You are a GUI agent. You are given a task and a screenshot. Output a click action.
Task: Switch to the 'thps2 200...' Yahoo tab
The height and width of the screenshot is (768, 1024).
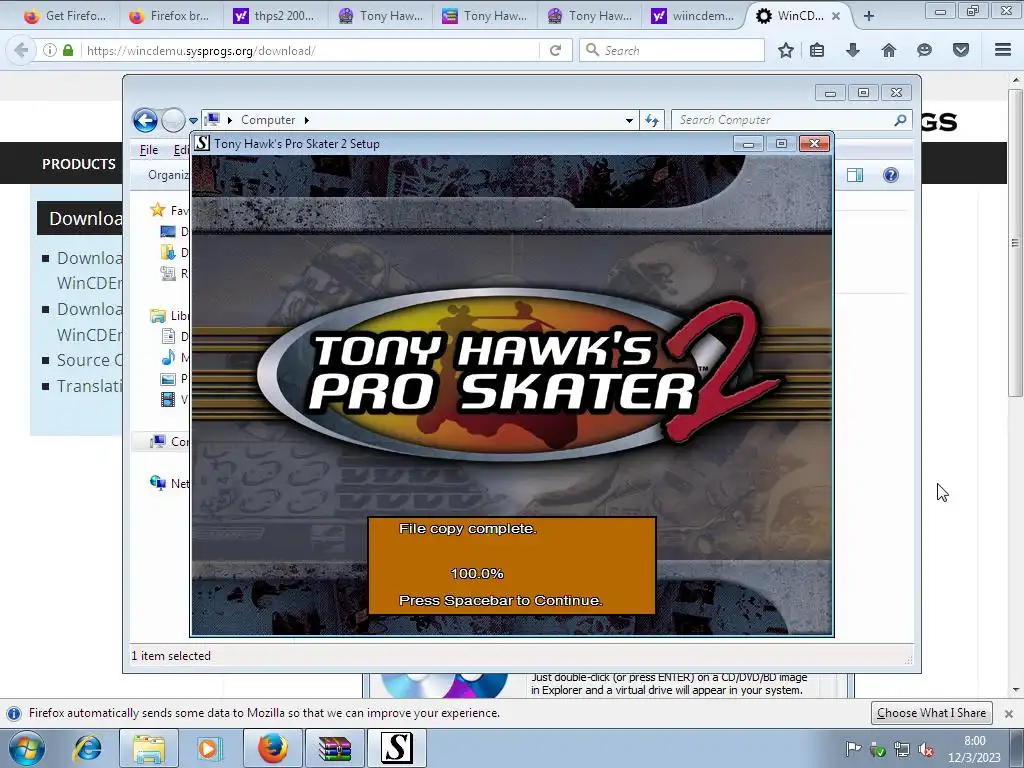point(274,16)
